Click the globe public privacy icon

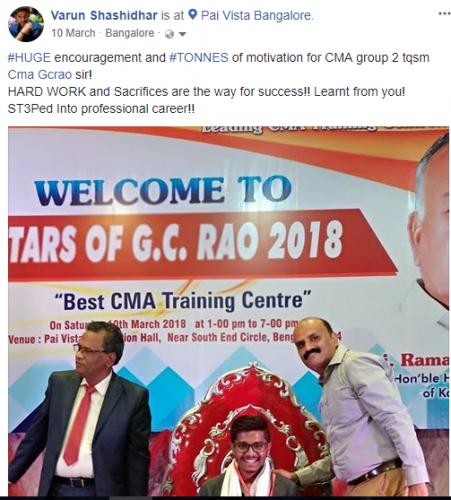tap(169, 34)
